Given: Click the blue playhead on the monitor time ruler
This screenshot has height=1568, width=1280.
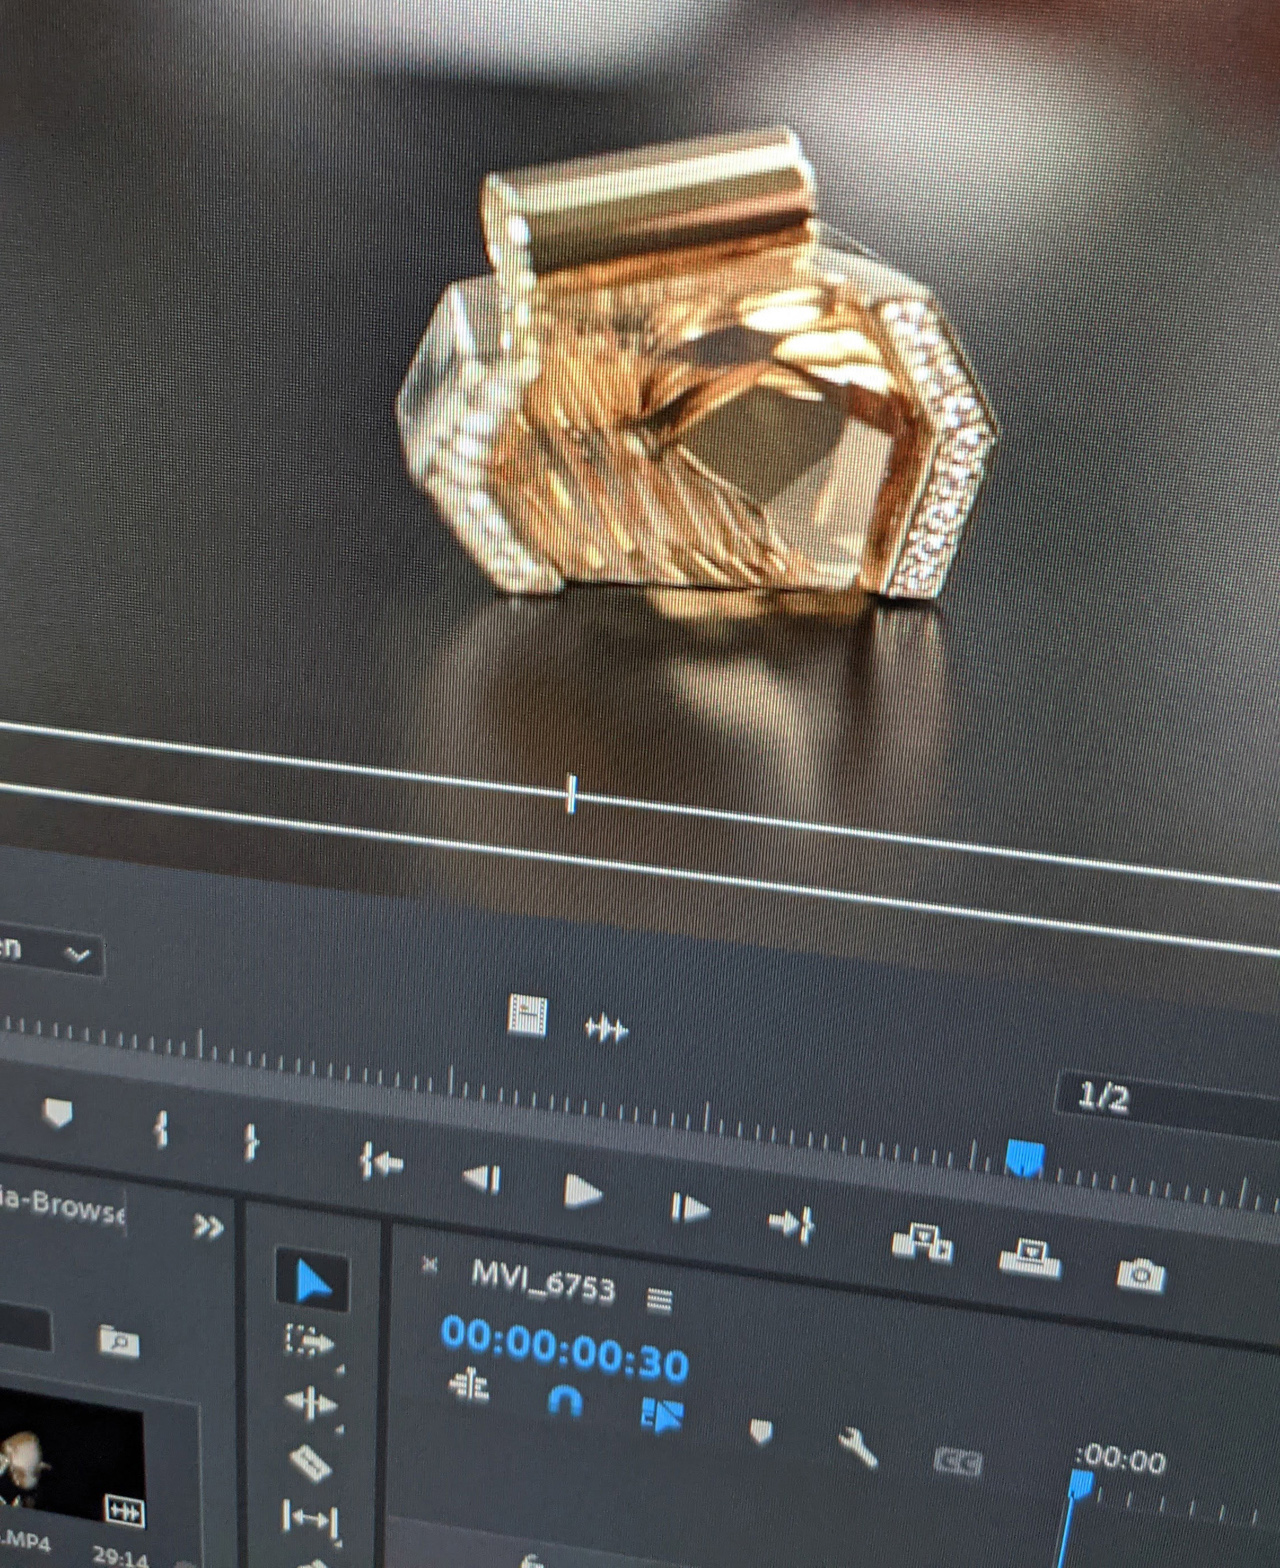Looking at the screenshot, I should tap(1025, 1159).
